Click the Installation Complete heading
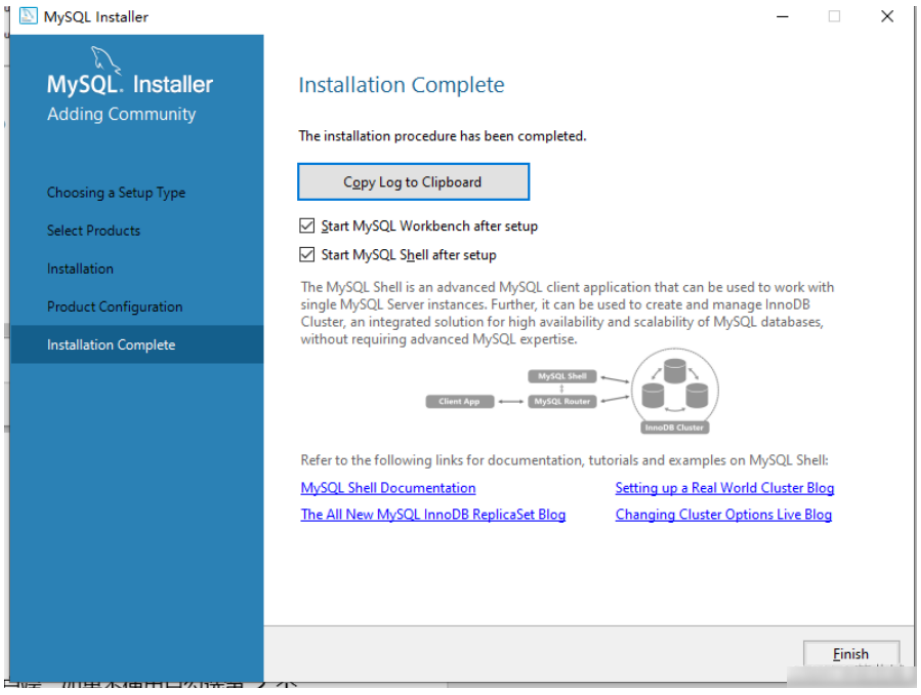This screenshot has width=921, height=695. [401, 85]
